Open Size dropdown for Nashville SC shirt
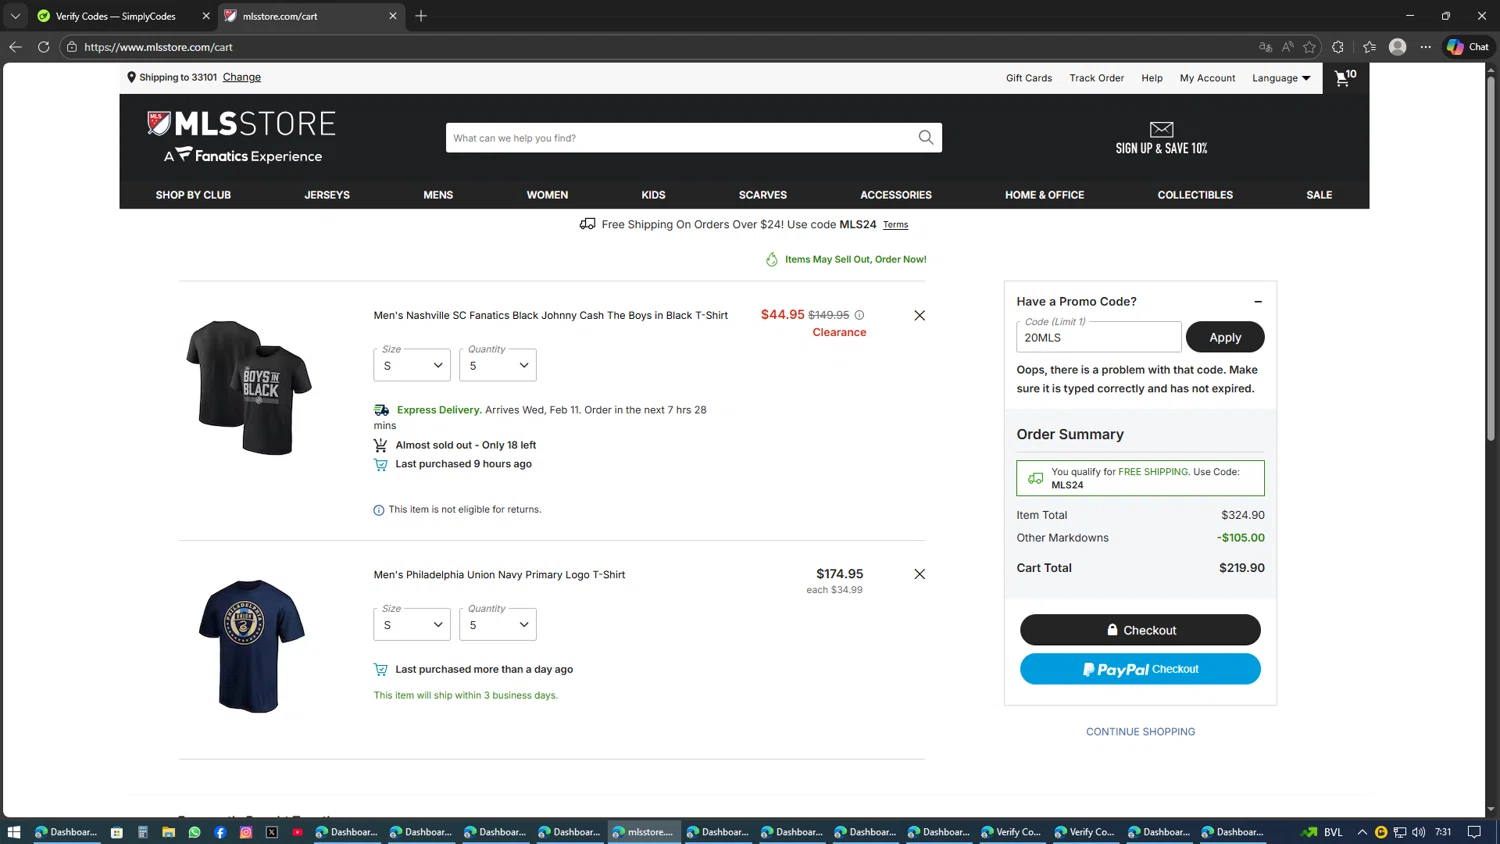 (x=412, y=365)
